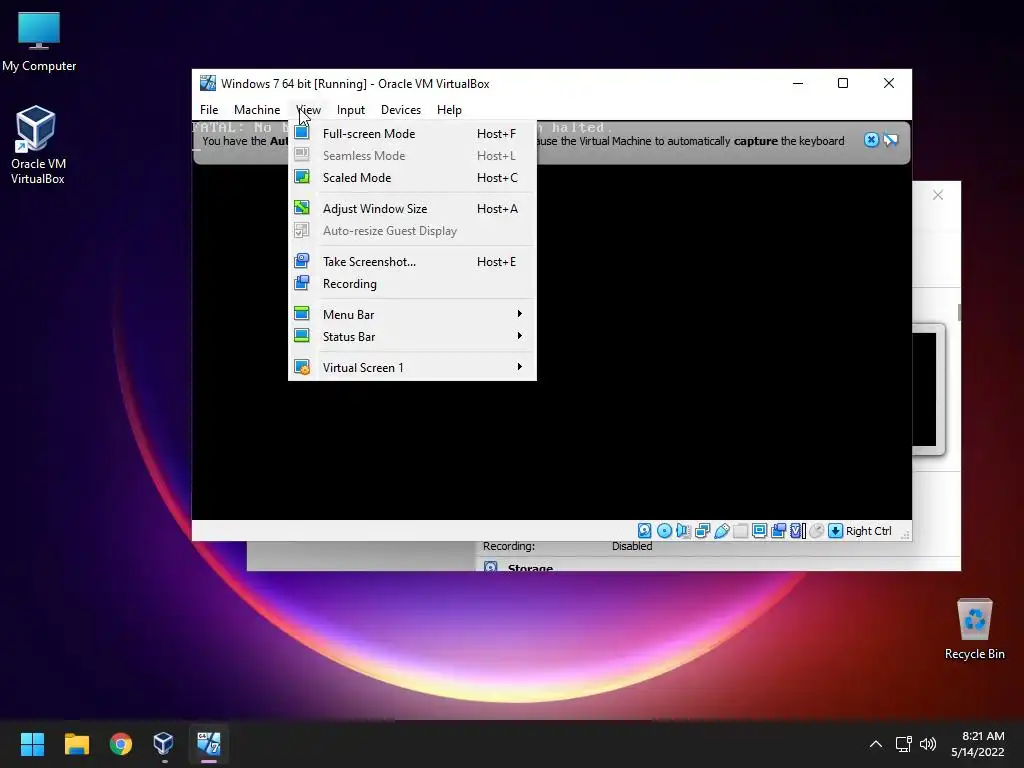
Task: Click the Full-screen Mode icon
Action: [x=302, y=133]
